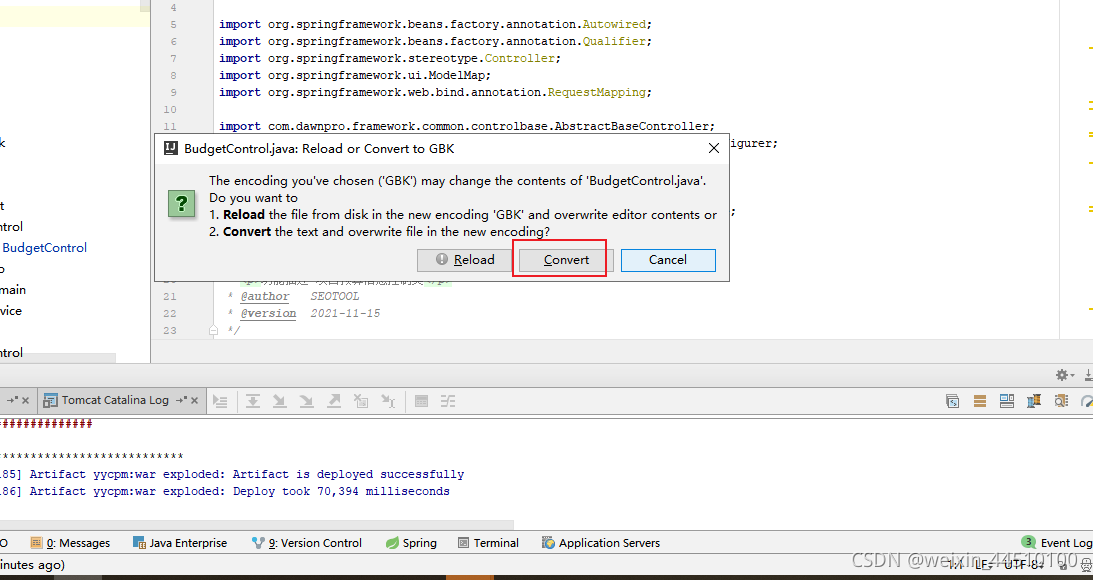
Task: Open the Version Control tool window
Action: point(307,542)
